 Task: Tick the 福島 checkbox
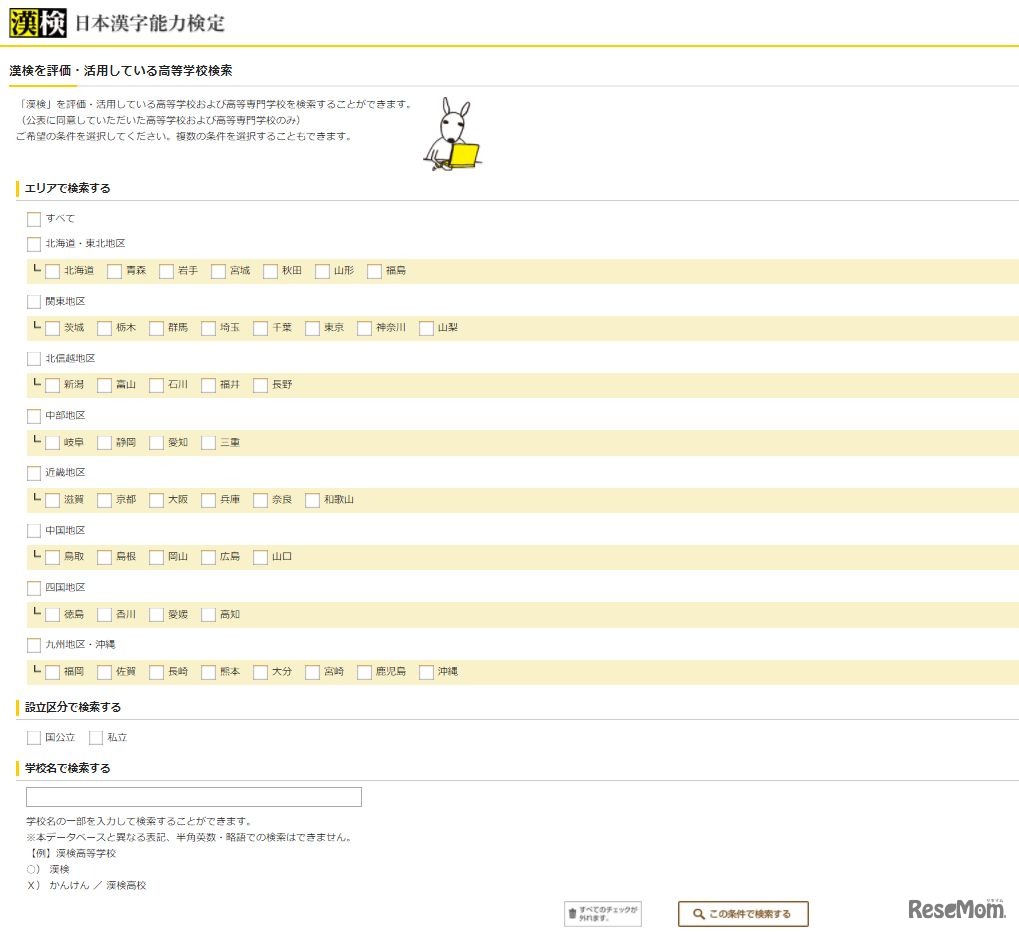coord(374,271)
